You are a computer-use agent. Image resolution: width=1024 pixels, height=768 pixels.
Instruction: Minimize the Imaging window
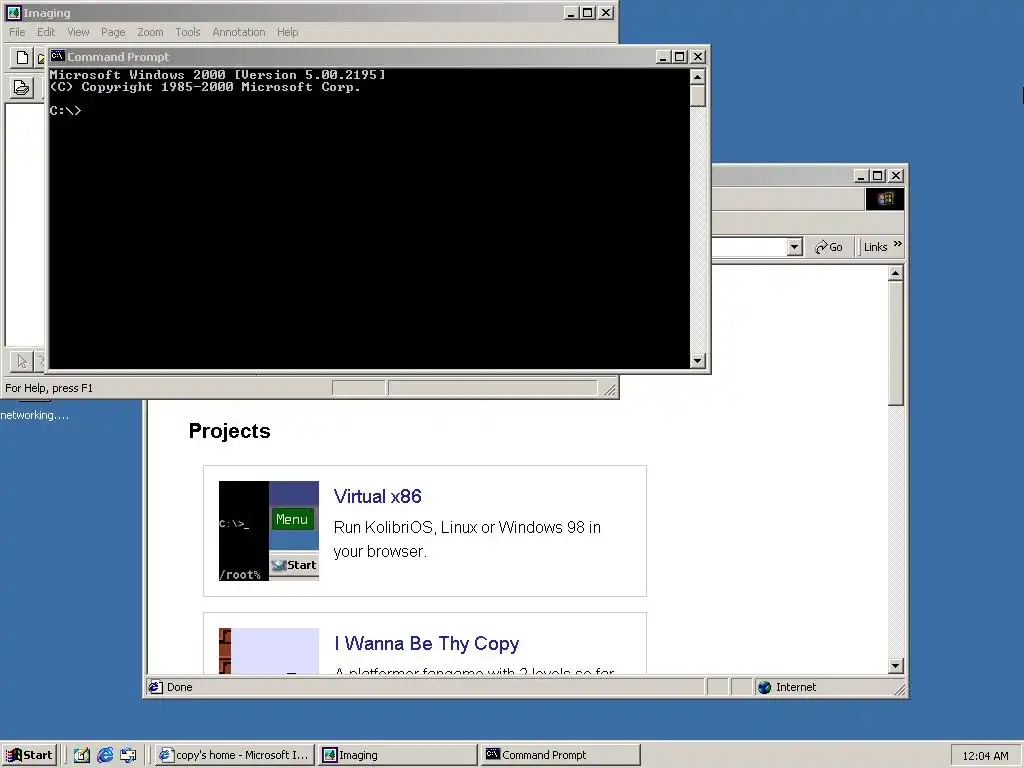point(571,12)
